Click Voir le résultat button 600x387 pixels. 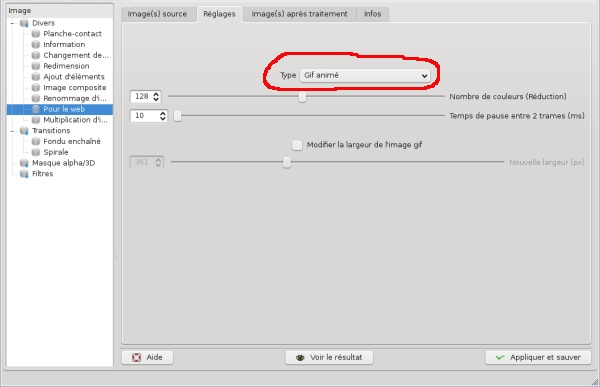tap(329, 358)
